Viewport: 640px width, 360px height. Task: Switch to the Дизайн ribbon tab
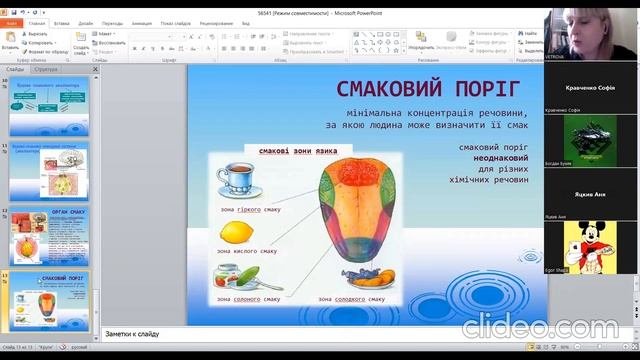(86, 24)
